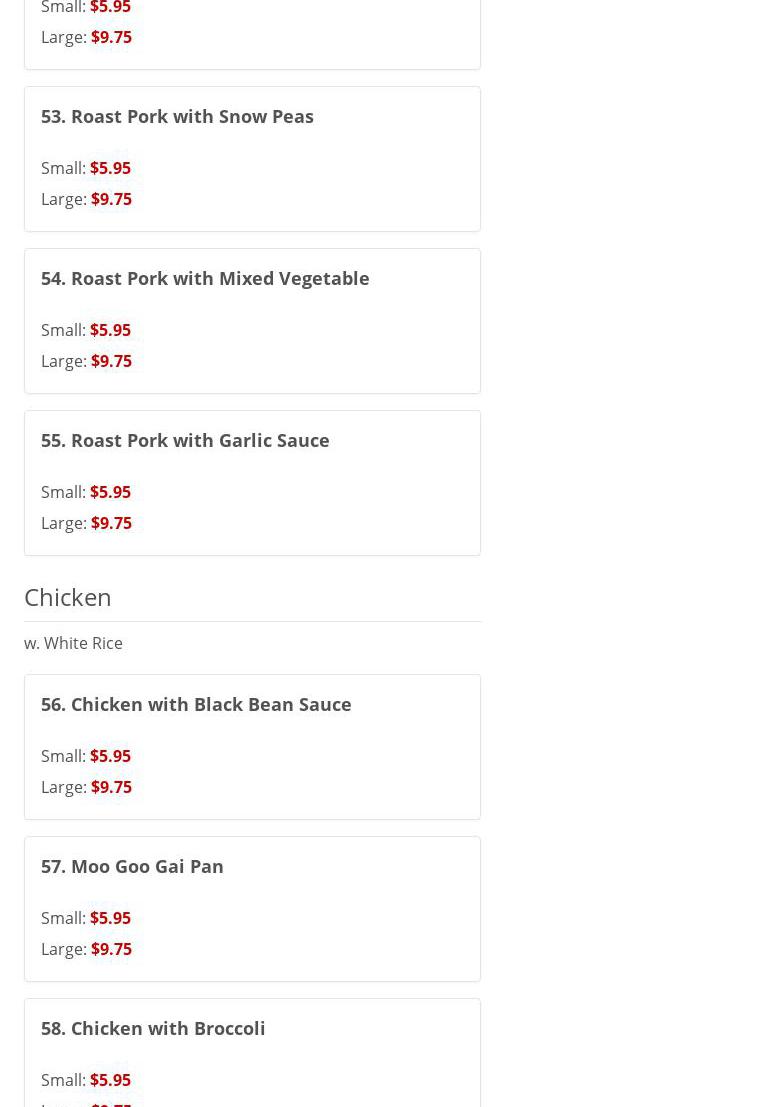The height and width of the screenshot is (1107, 770).
Task: Select Roast Pork with Mixed Vegetable
Action: click(205, 278)
